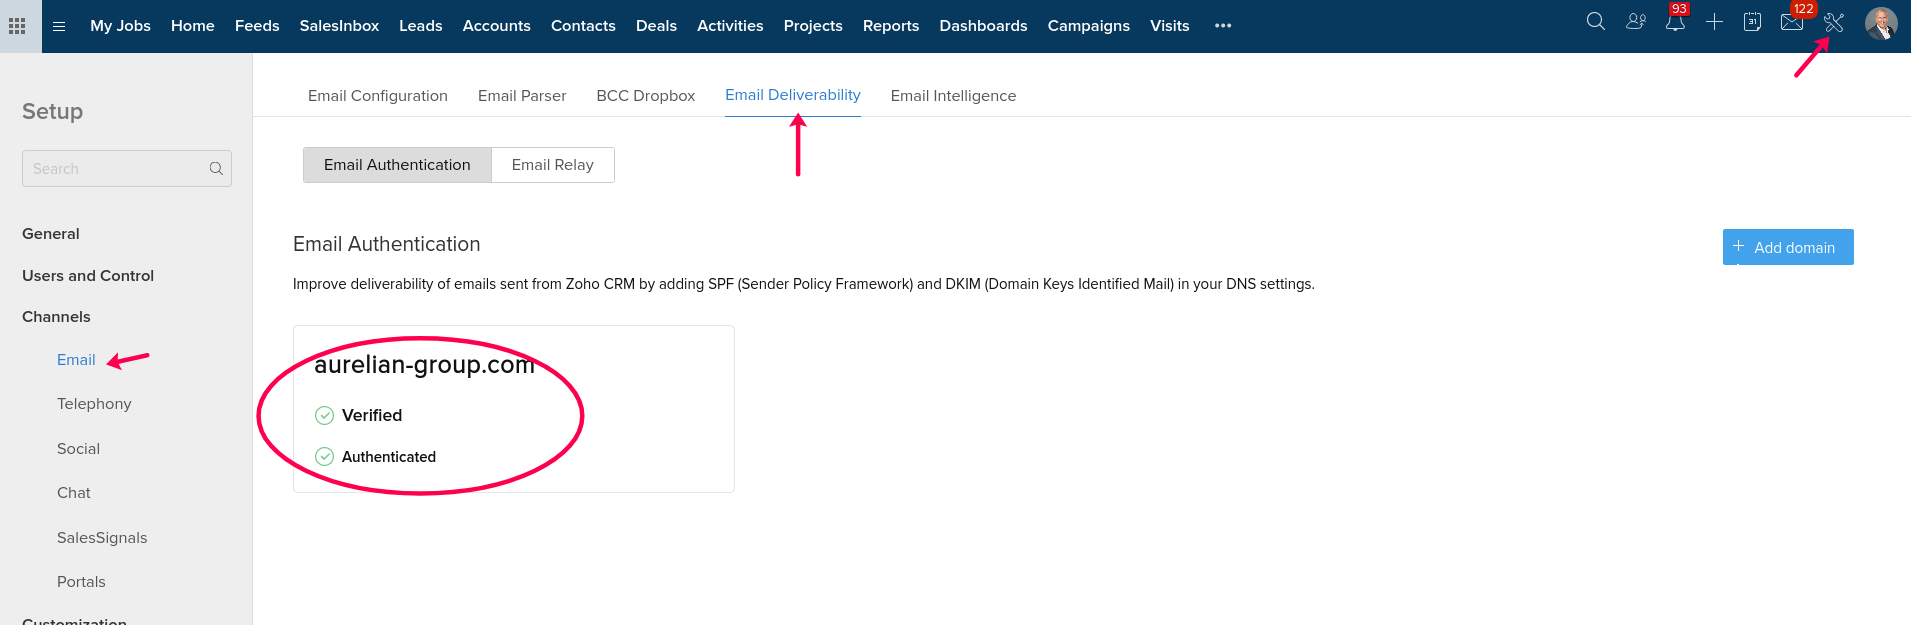Switch to the Email Parser tab

(x=522, y=96)
